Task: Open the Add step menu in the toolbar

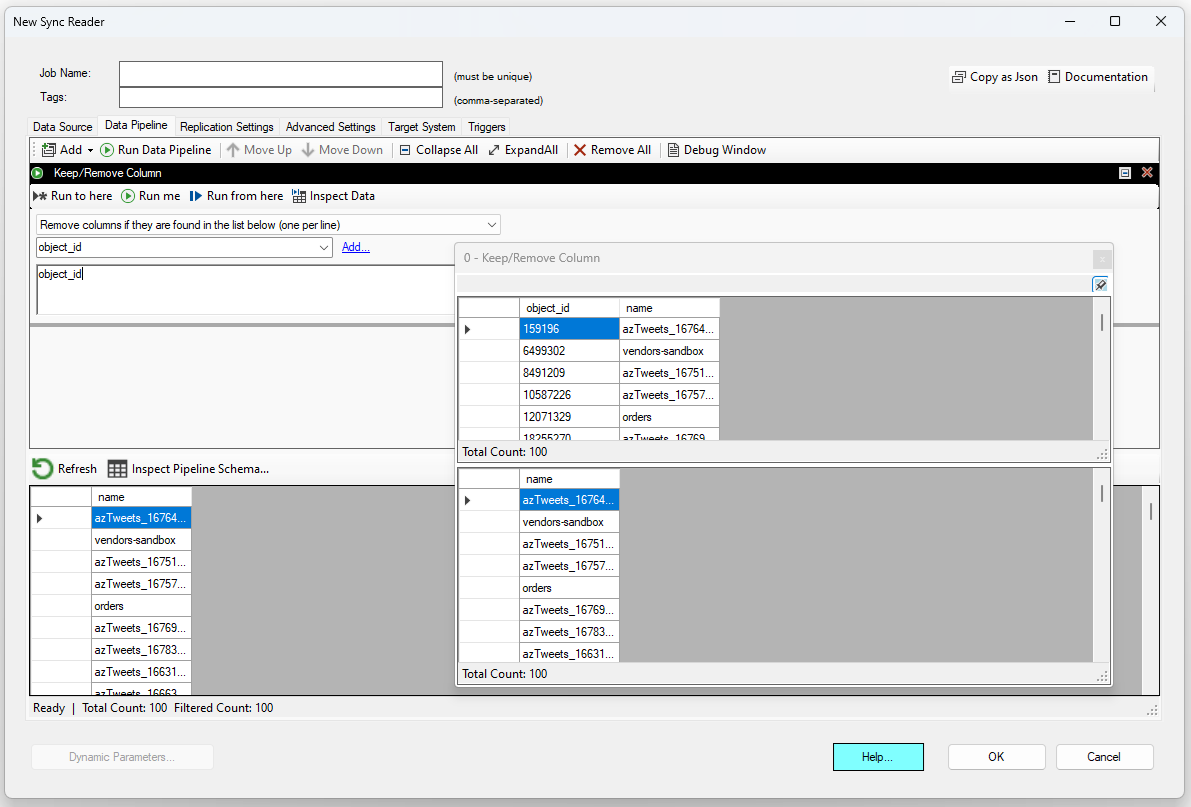Action: (x=68, y=150)
